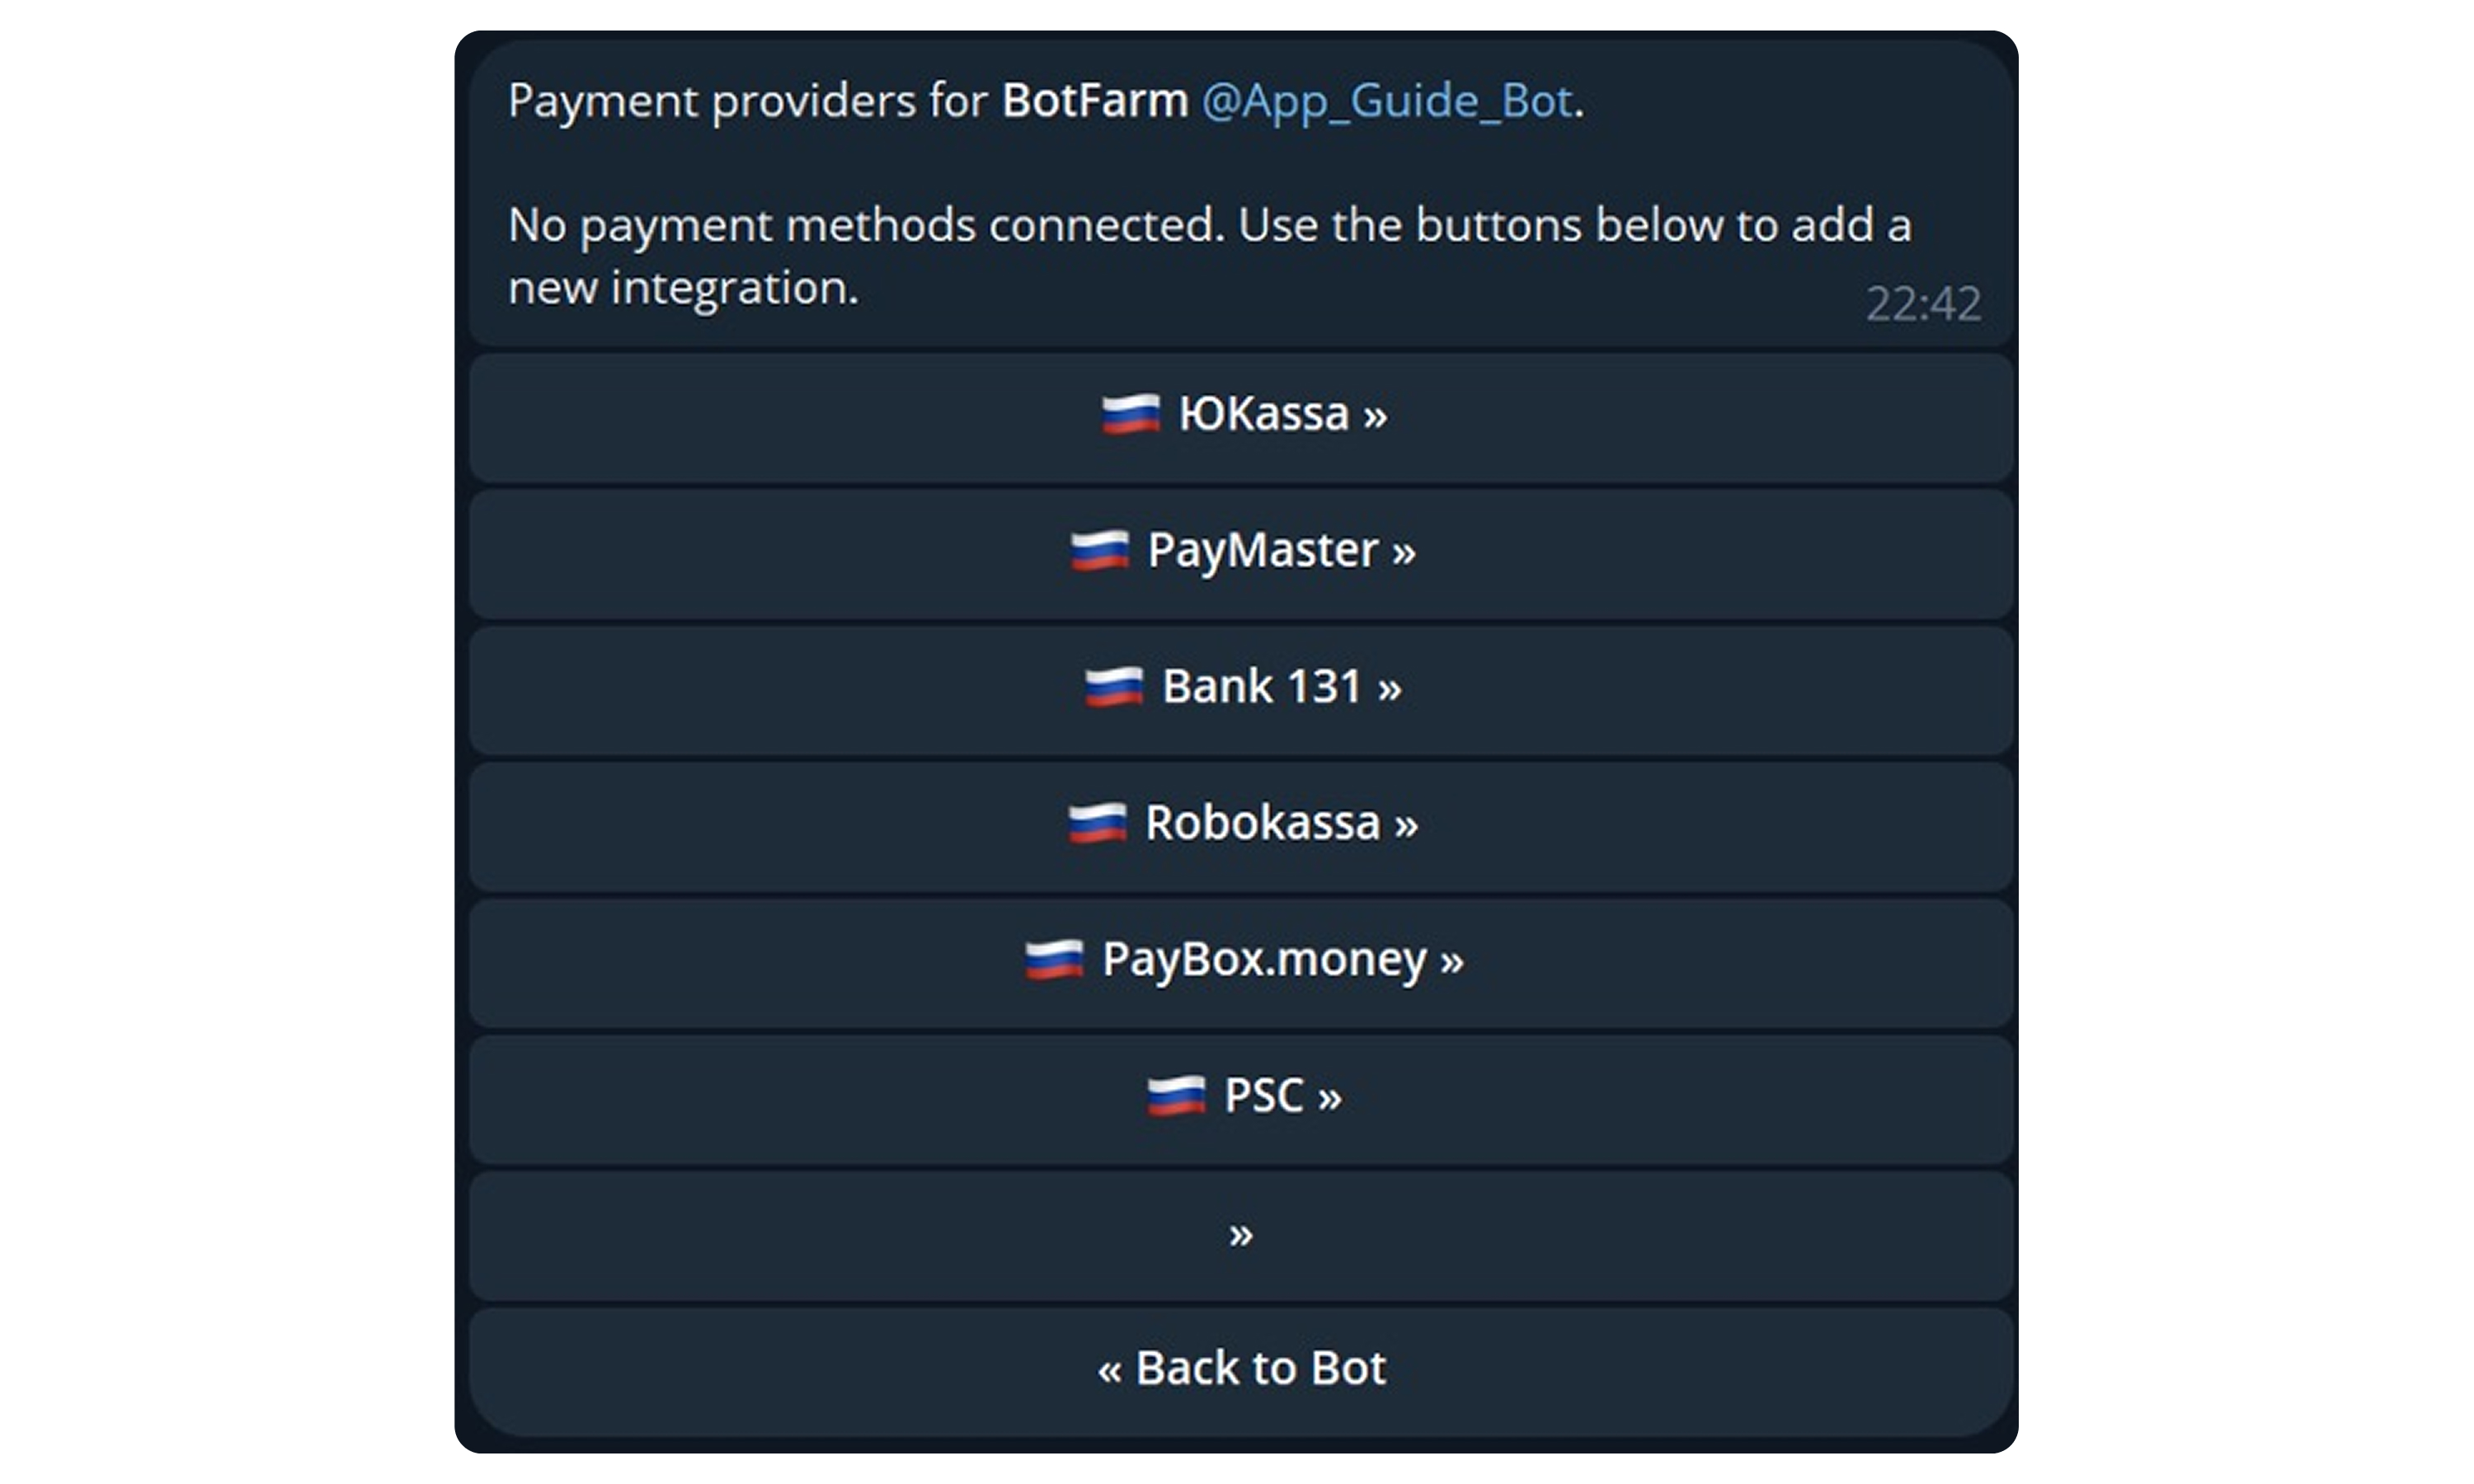Select the PayBox.money provider
Image resolution: width=2474 pixels, height=1484 pixels.
1241,963
